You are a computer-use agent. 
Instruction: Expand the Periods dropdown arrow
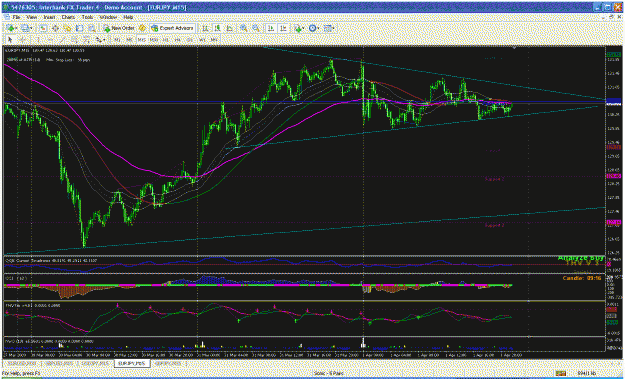click(x=318, y=28)
